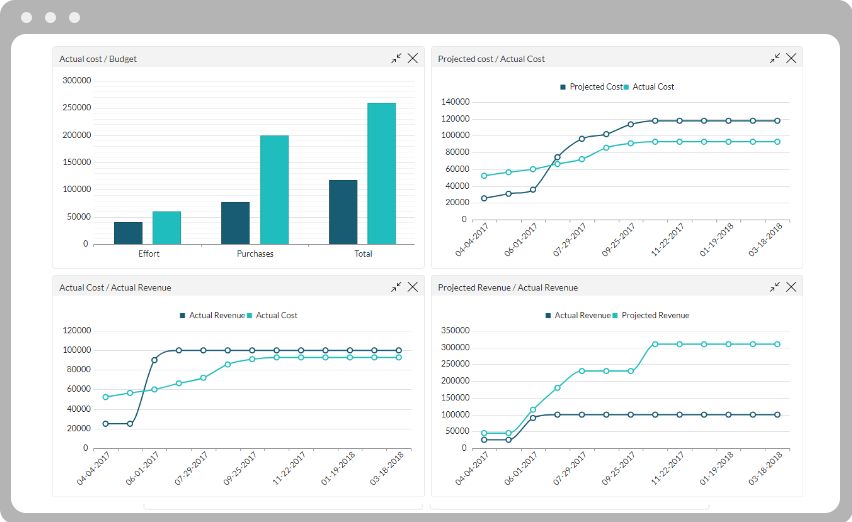This screenshot has height=522, width=852.
Task: Toggle Projected Revenue legend in bottom-right chart
Action: (654, 315)
